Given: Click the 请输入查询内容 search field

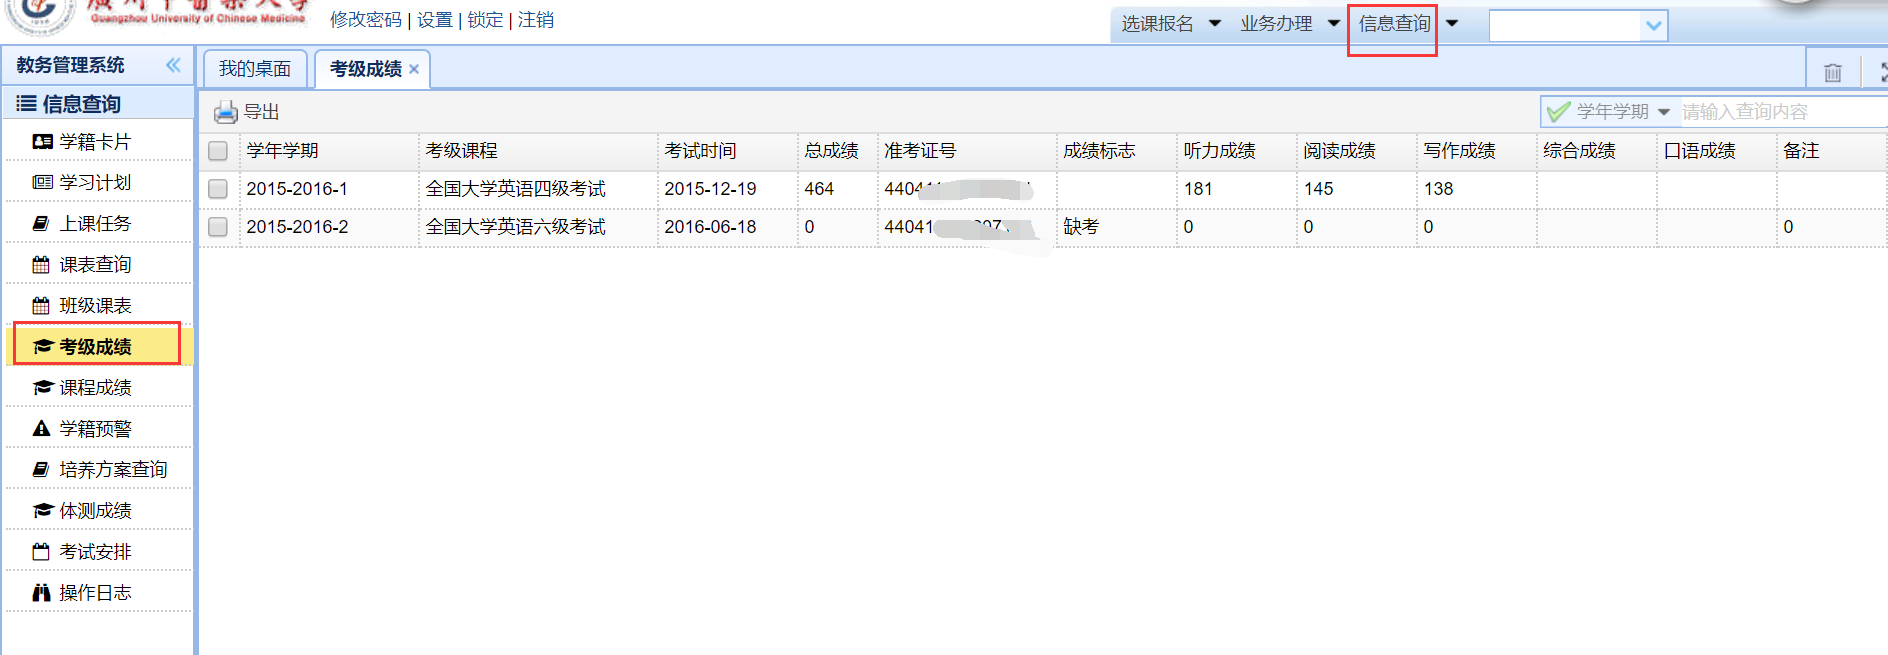Looking at the screenshot, I should [1780, 112].
